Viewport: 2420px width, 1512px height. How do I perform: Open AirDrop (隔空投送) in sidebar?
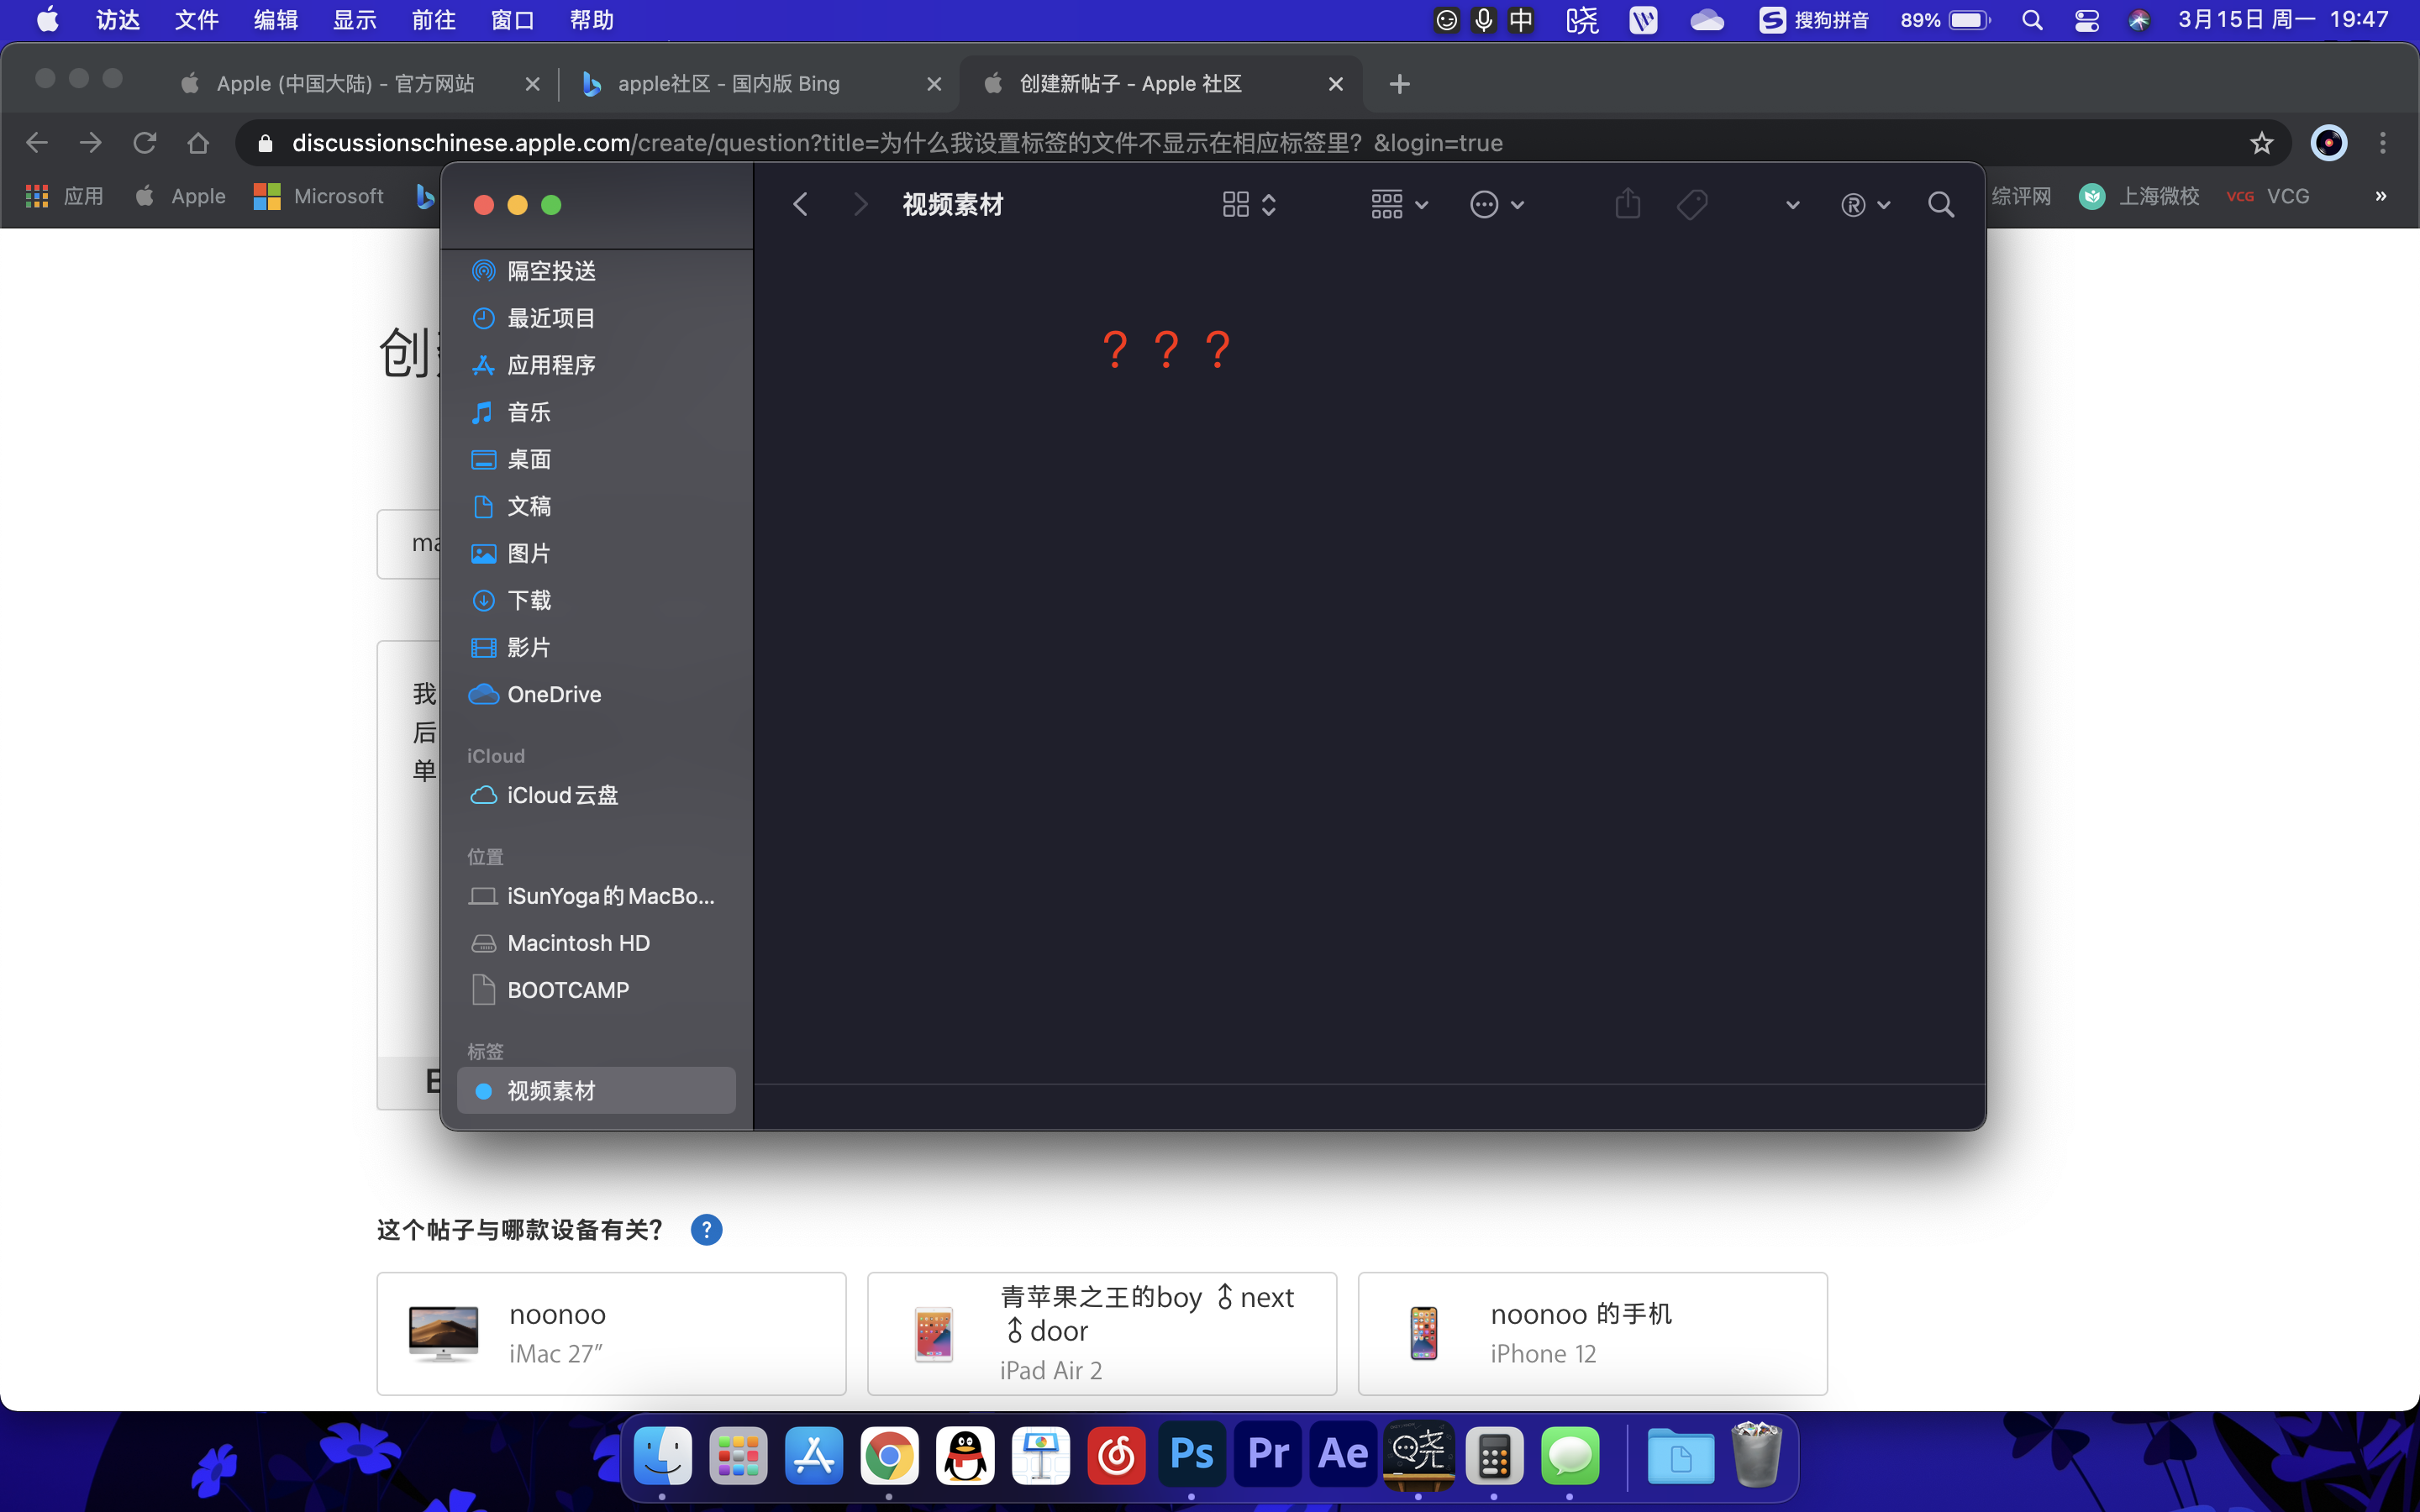tap(551, 271)
